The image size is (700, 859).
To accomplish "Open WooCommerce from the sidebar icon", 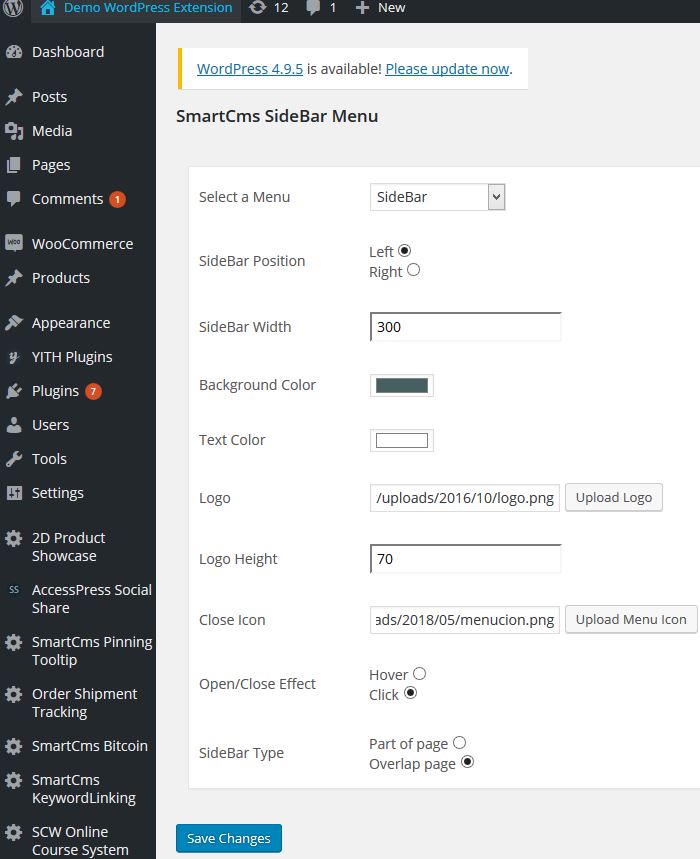I will (x=14, y=243).
